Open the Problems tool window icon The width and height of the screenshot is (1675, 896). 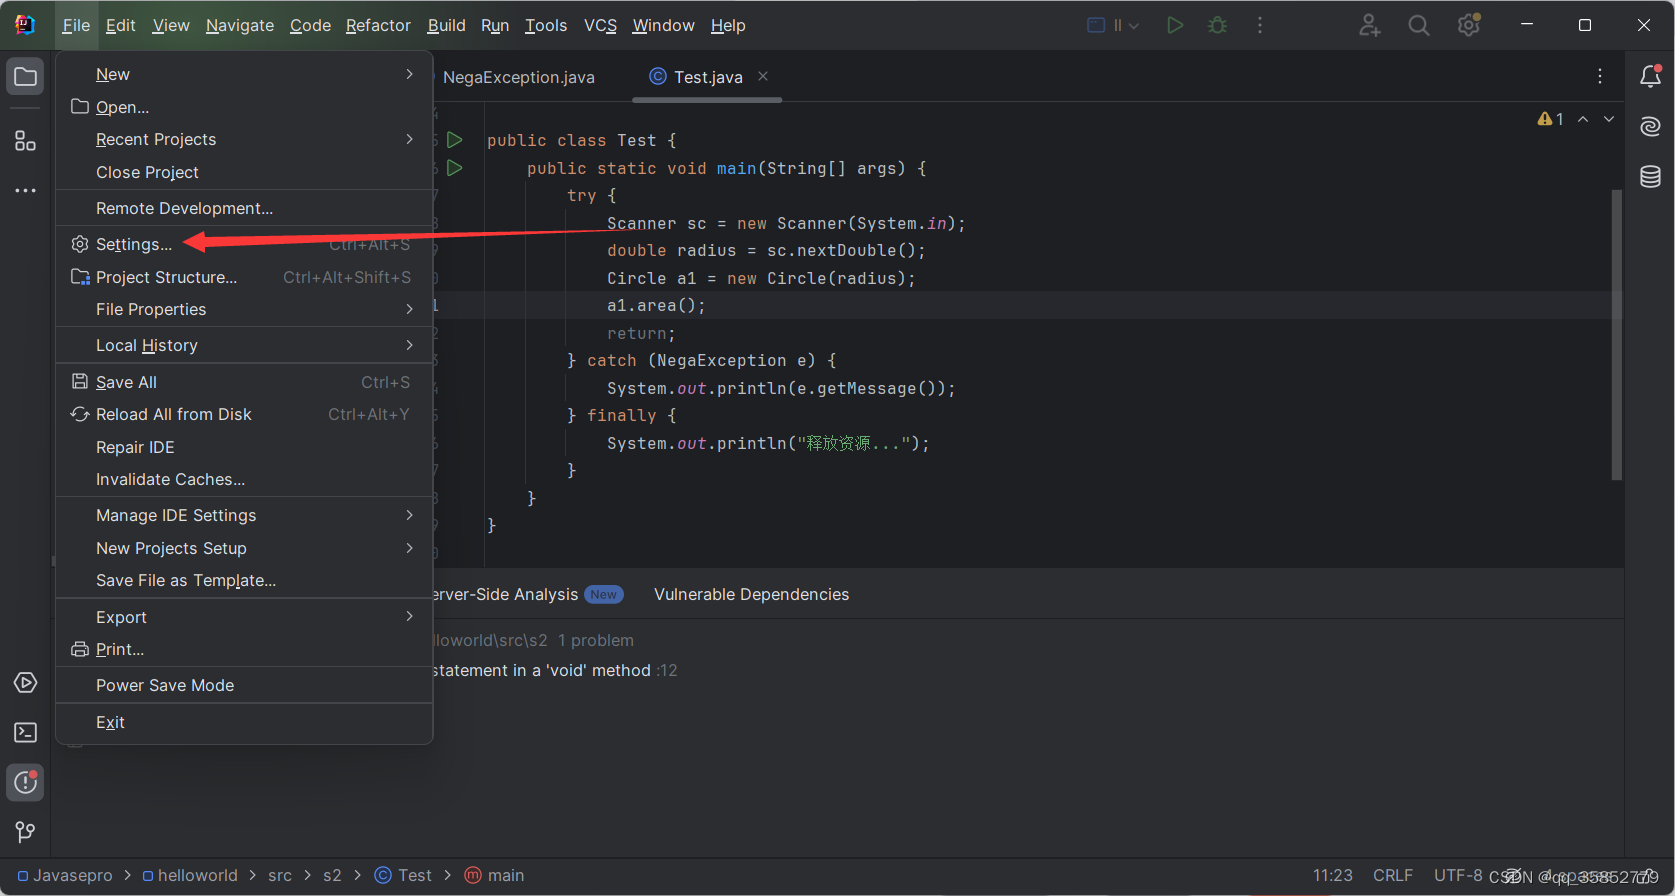[25, 783]
